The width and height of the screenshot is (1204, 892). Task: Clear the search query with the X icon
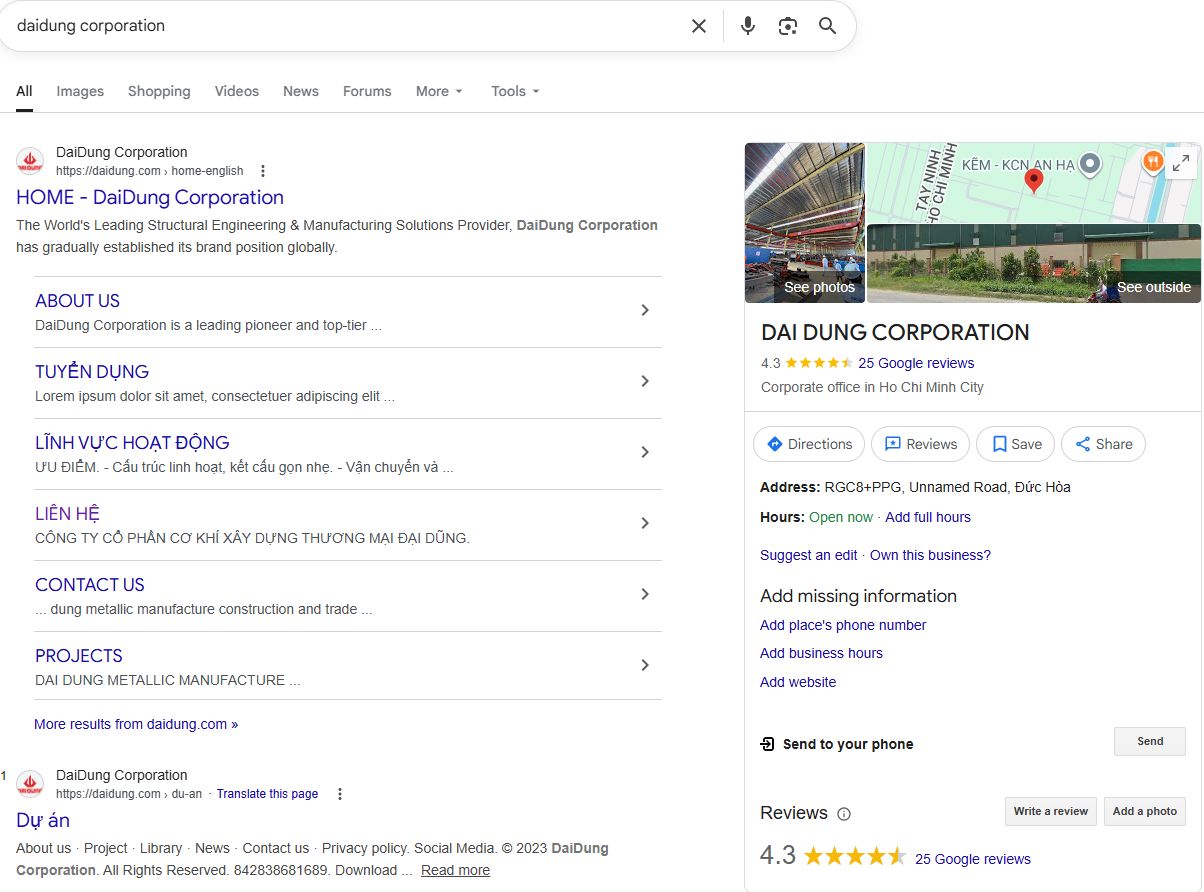(x=698, y=26)
